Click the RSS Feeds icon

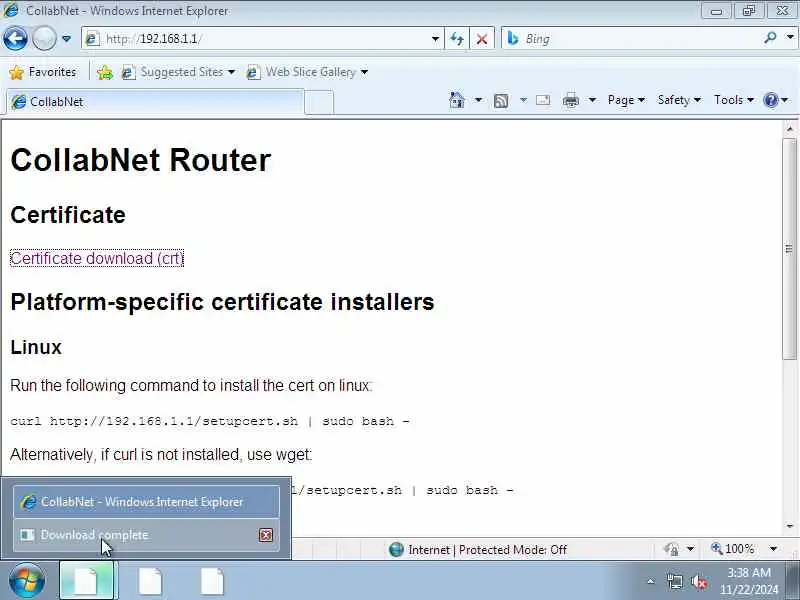(501, 101)
